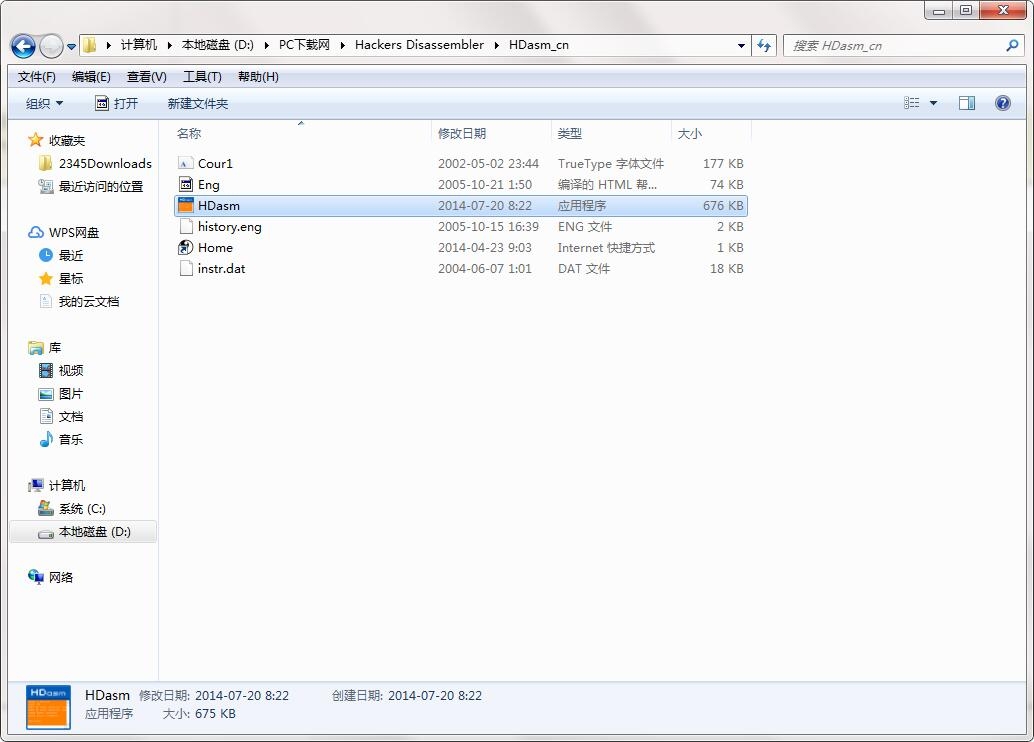
Task: Select the HDasm application file icon
Action: pos(186,205)
